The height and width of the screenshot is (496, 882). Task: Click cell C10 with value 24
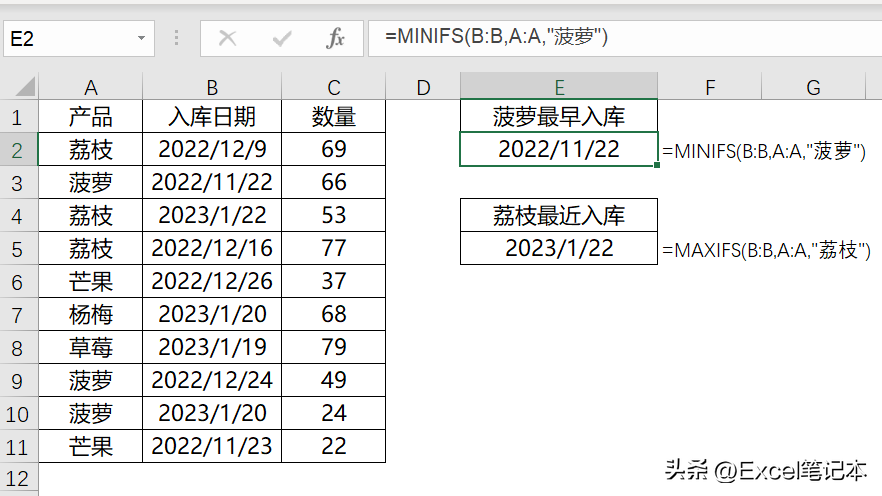pos(334,413)
